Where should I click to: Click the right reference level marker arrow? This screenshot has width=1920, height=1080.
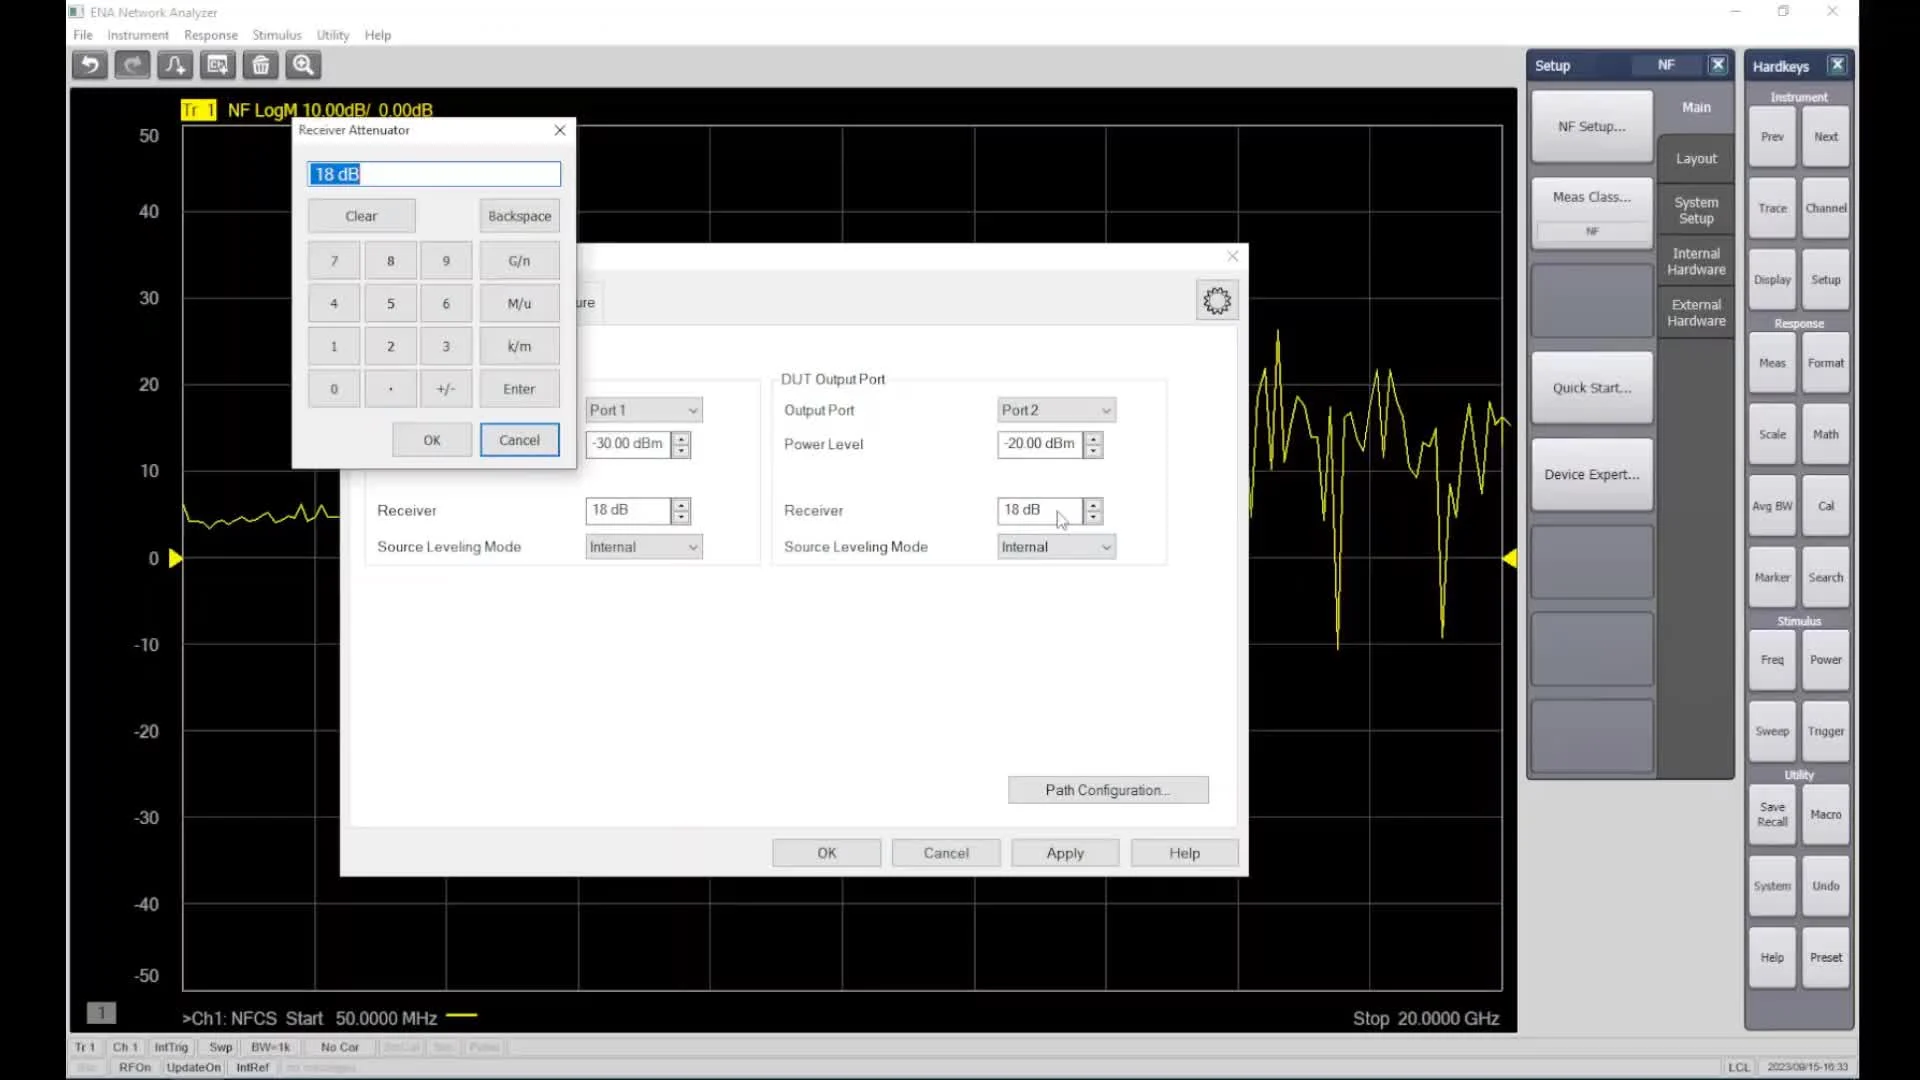[x=1510, y=558]
